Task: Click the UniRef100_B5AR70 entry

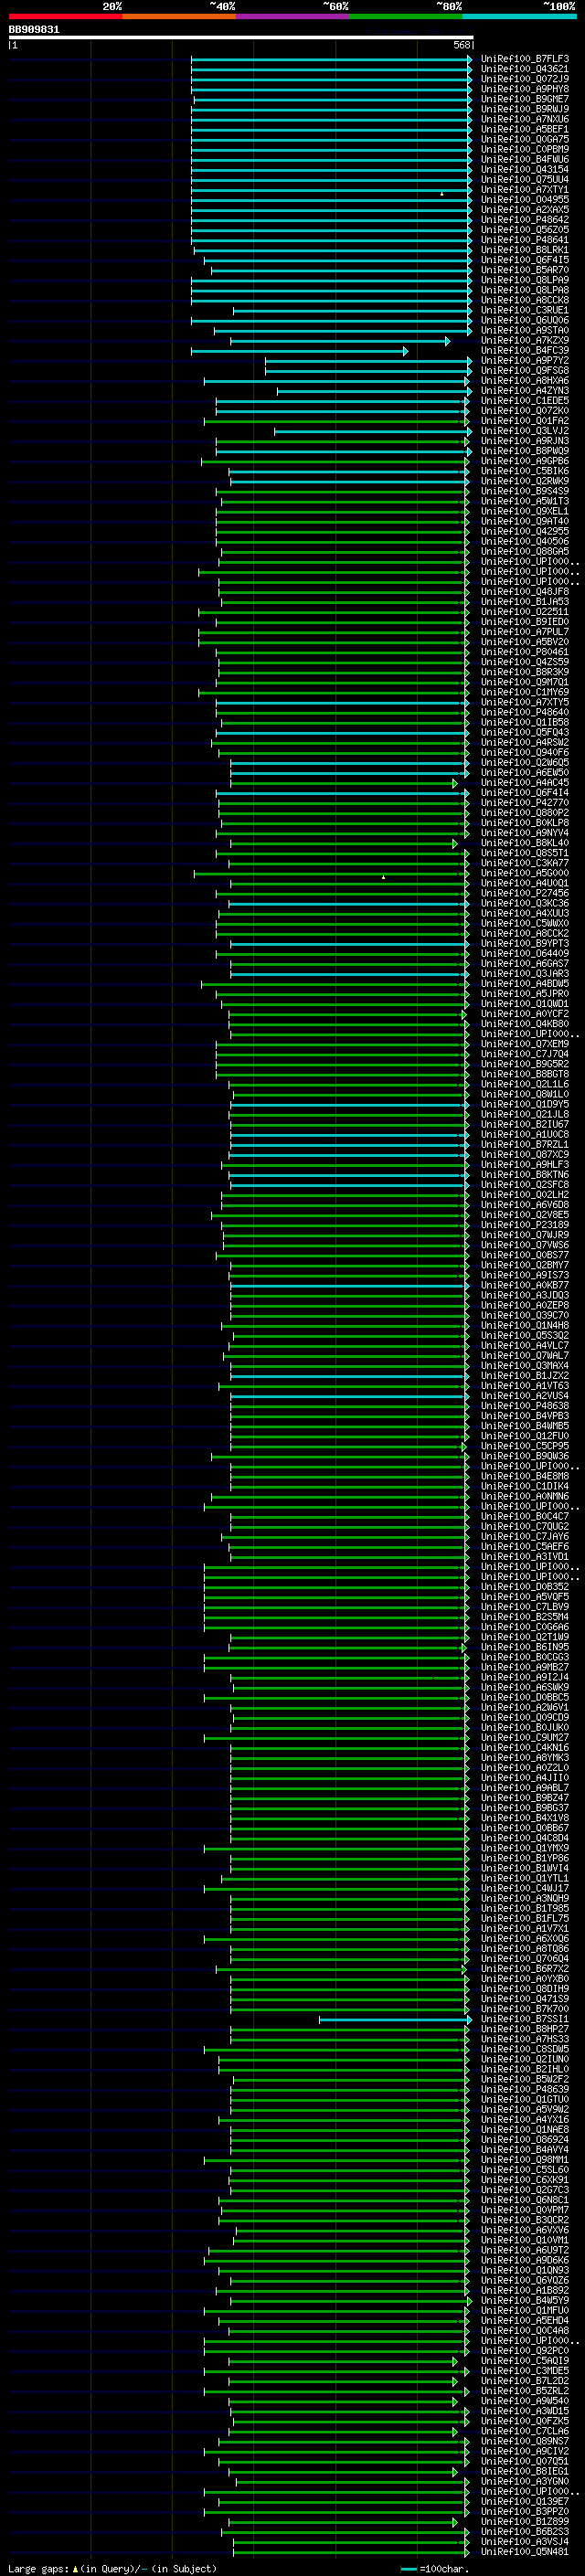Action: [524, 270]
